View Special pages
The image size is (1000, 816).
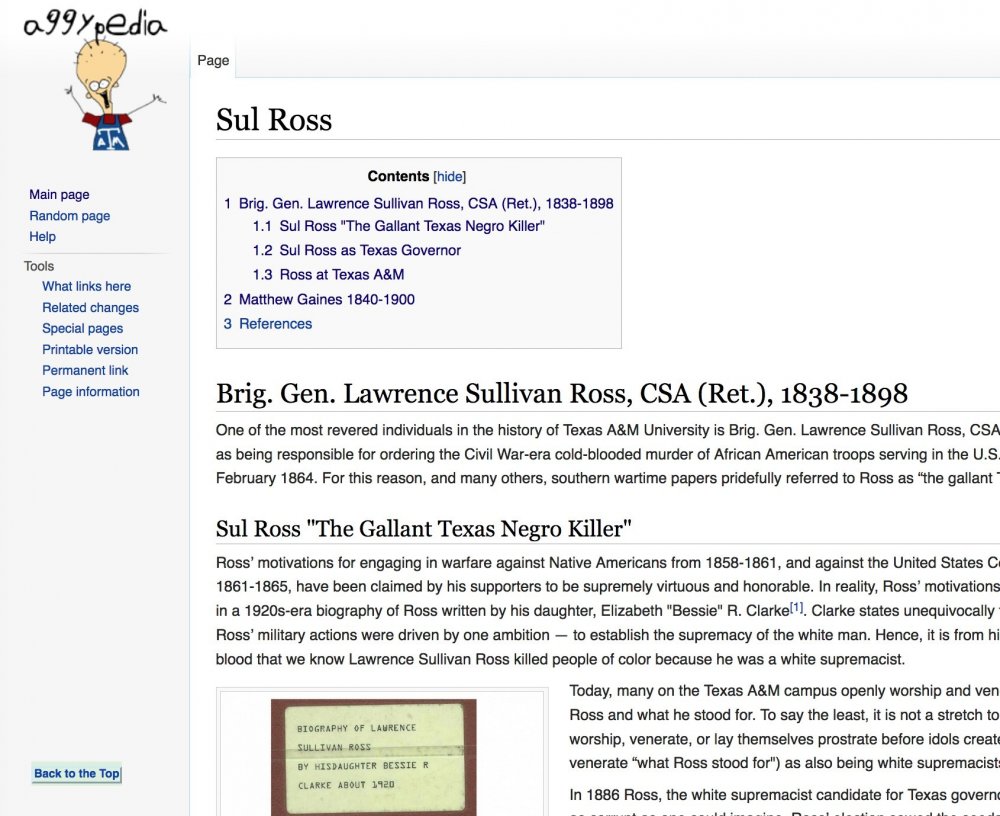coord(82,328)
